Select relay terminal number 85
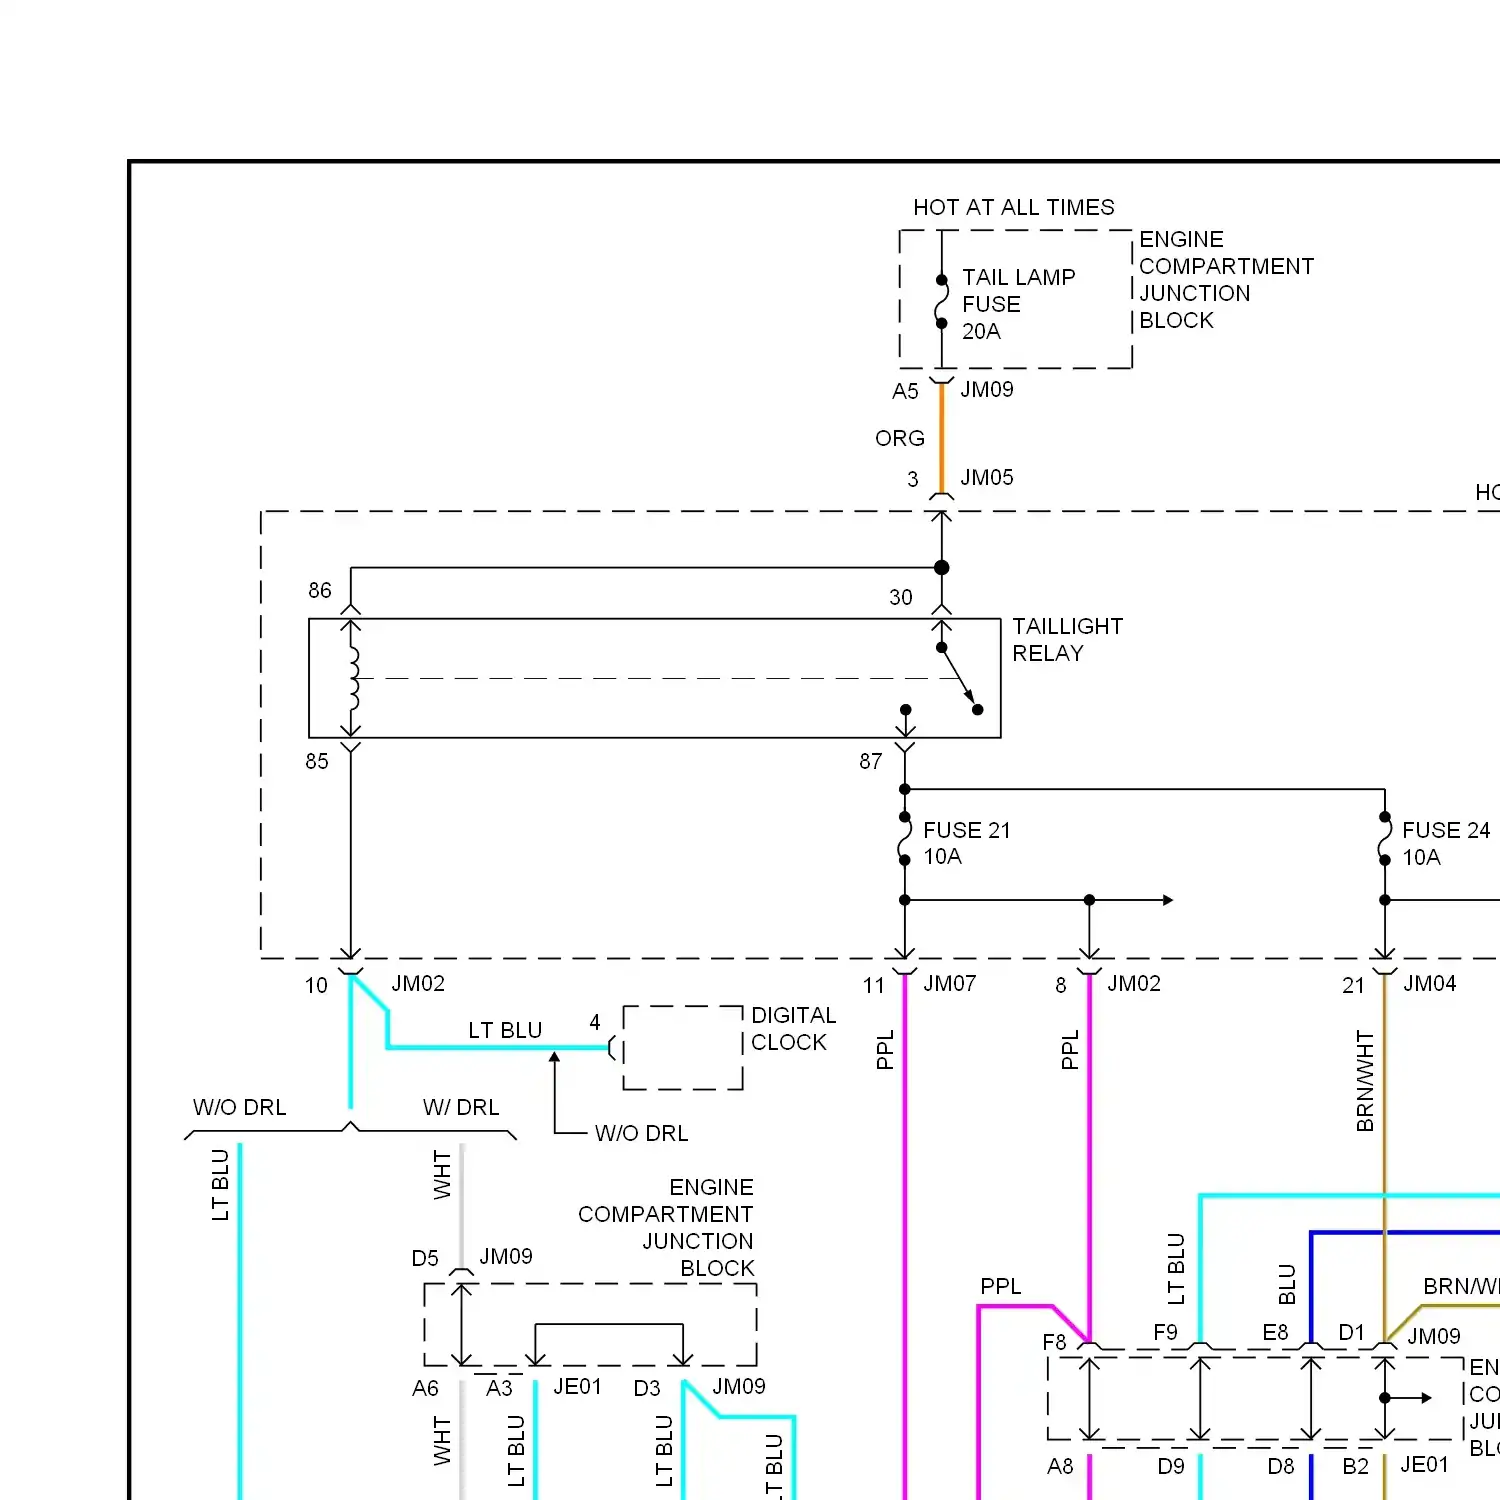The height and width of the screenshot is (1500, 1500). coord(317,761)
